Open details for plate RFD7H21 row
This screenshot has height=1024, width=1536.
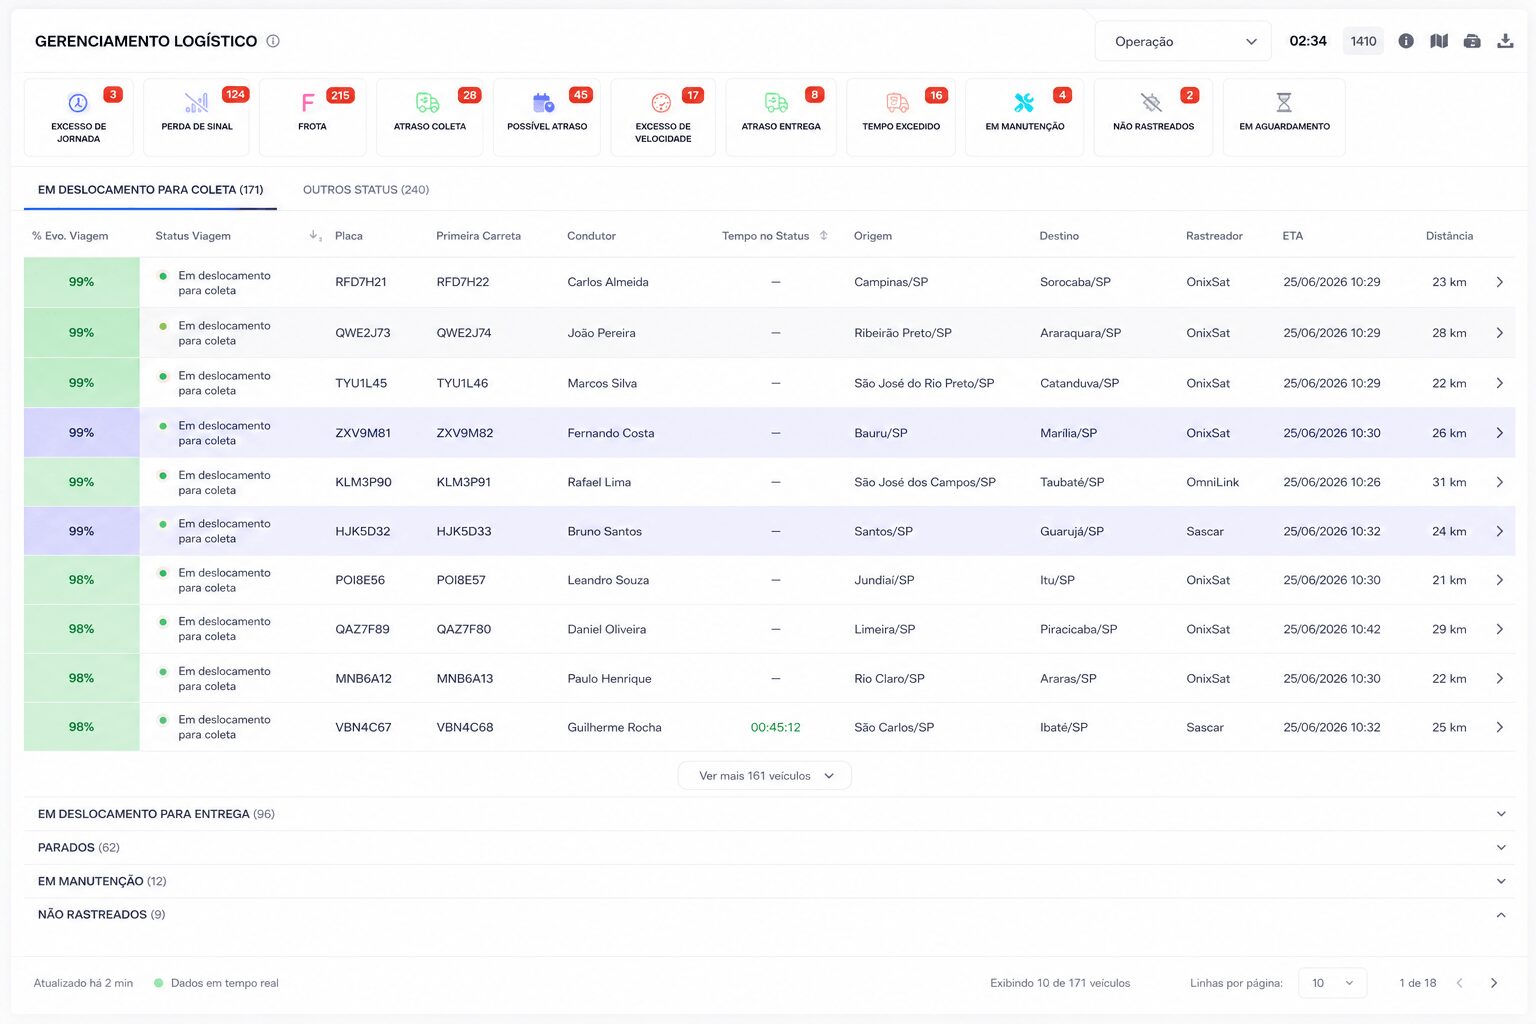point(1500,282)
